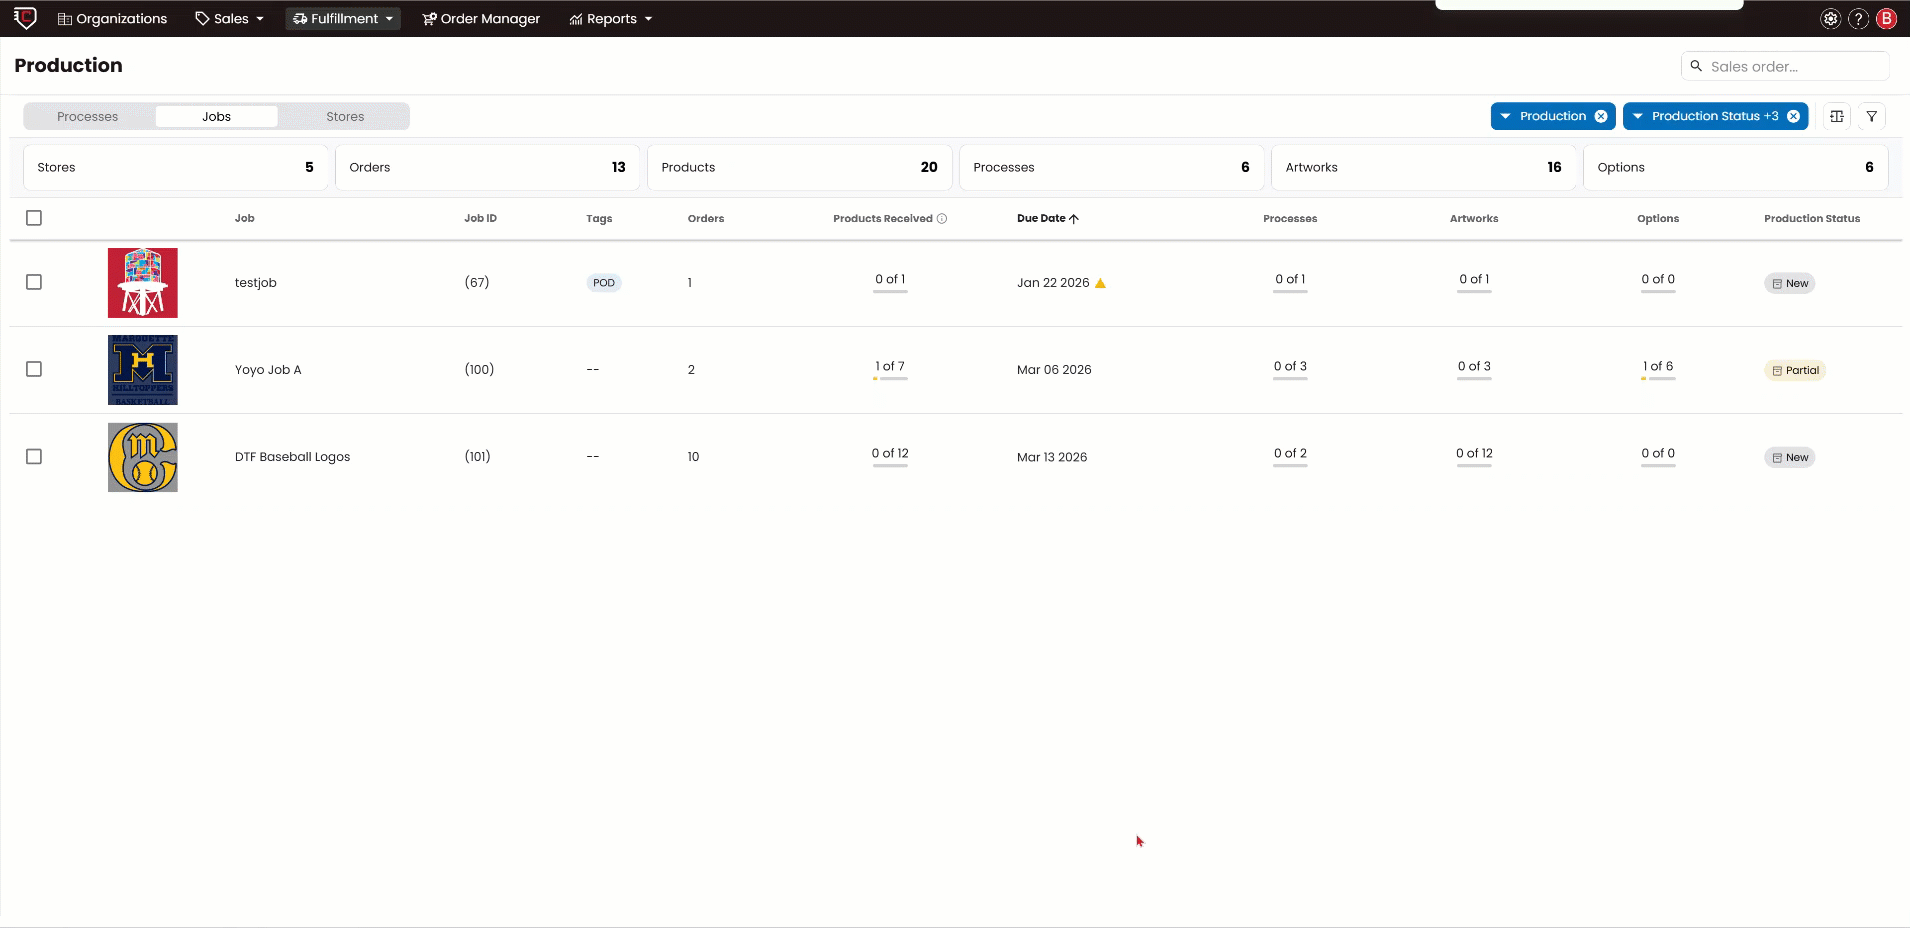Click the help question mark icon
Screen dimensions: 1910x928
coord(1858,19)
